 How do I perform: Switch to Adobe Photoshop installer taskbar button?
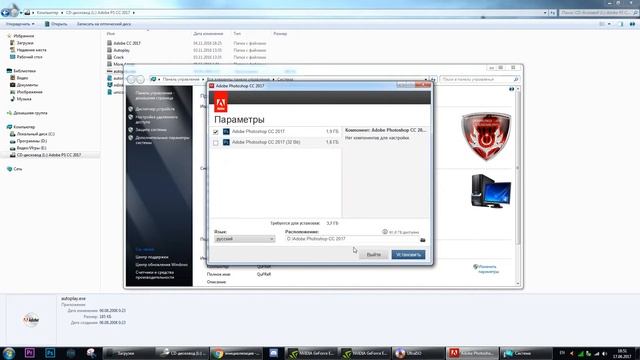pos(472,353)
